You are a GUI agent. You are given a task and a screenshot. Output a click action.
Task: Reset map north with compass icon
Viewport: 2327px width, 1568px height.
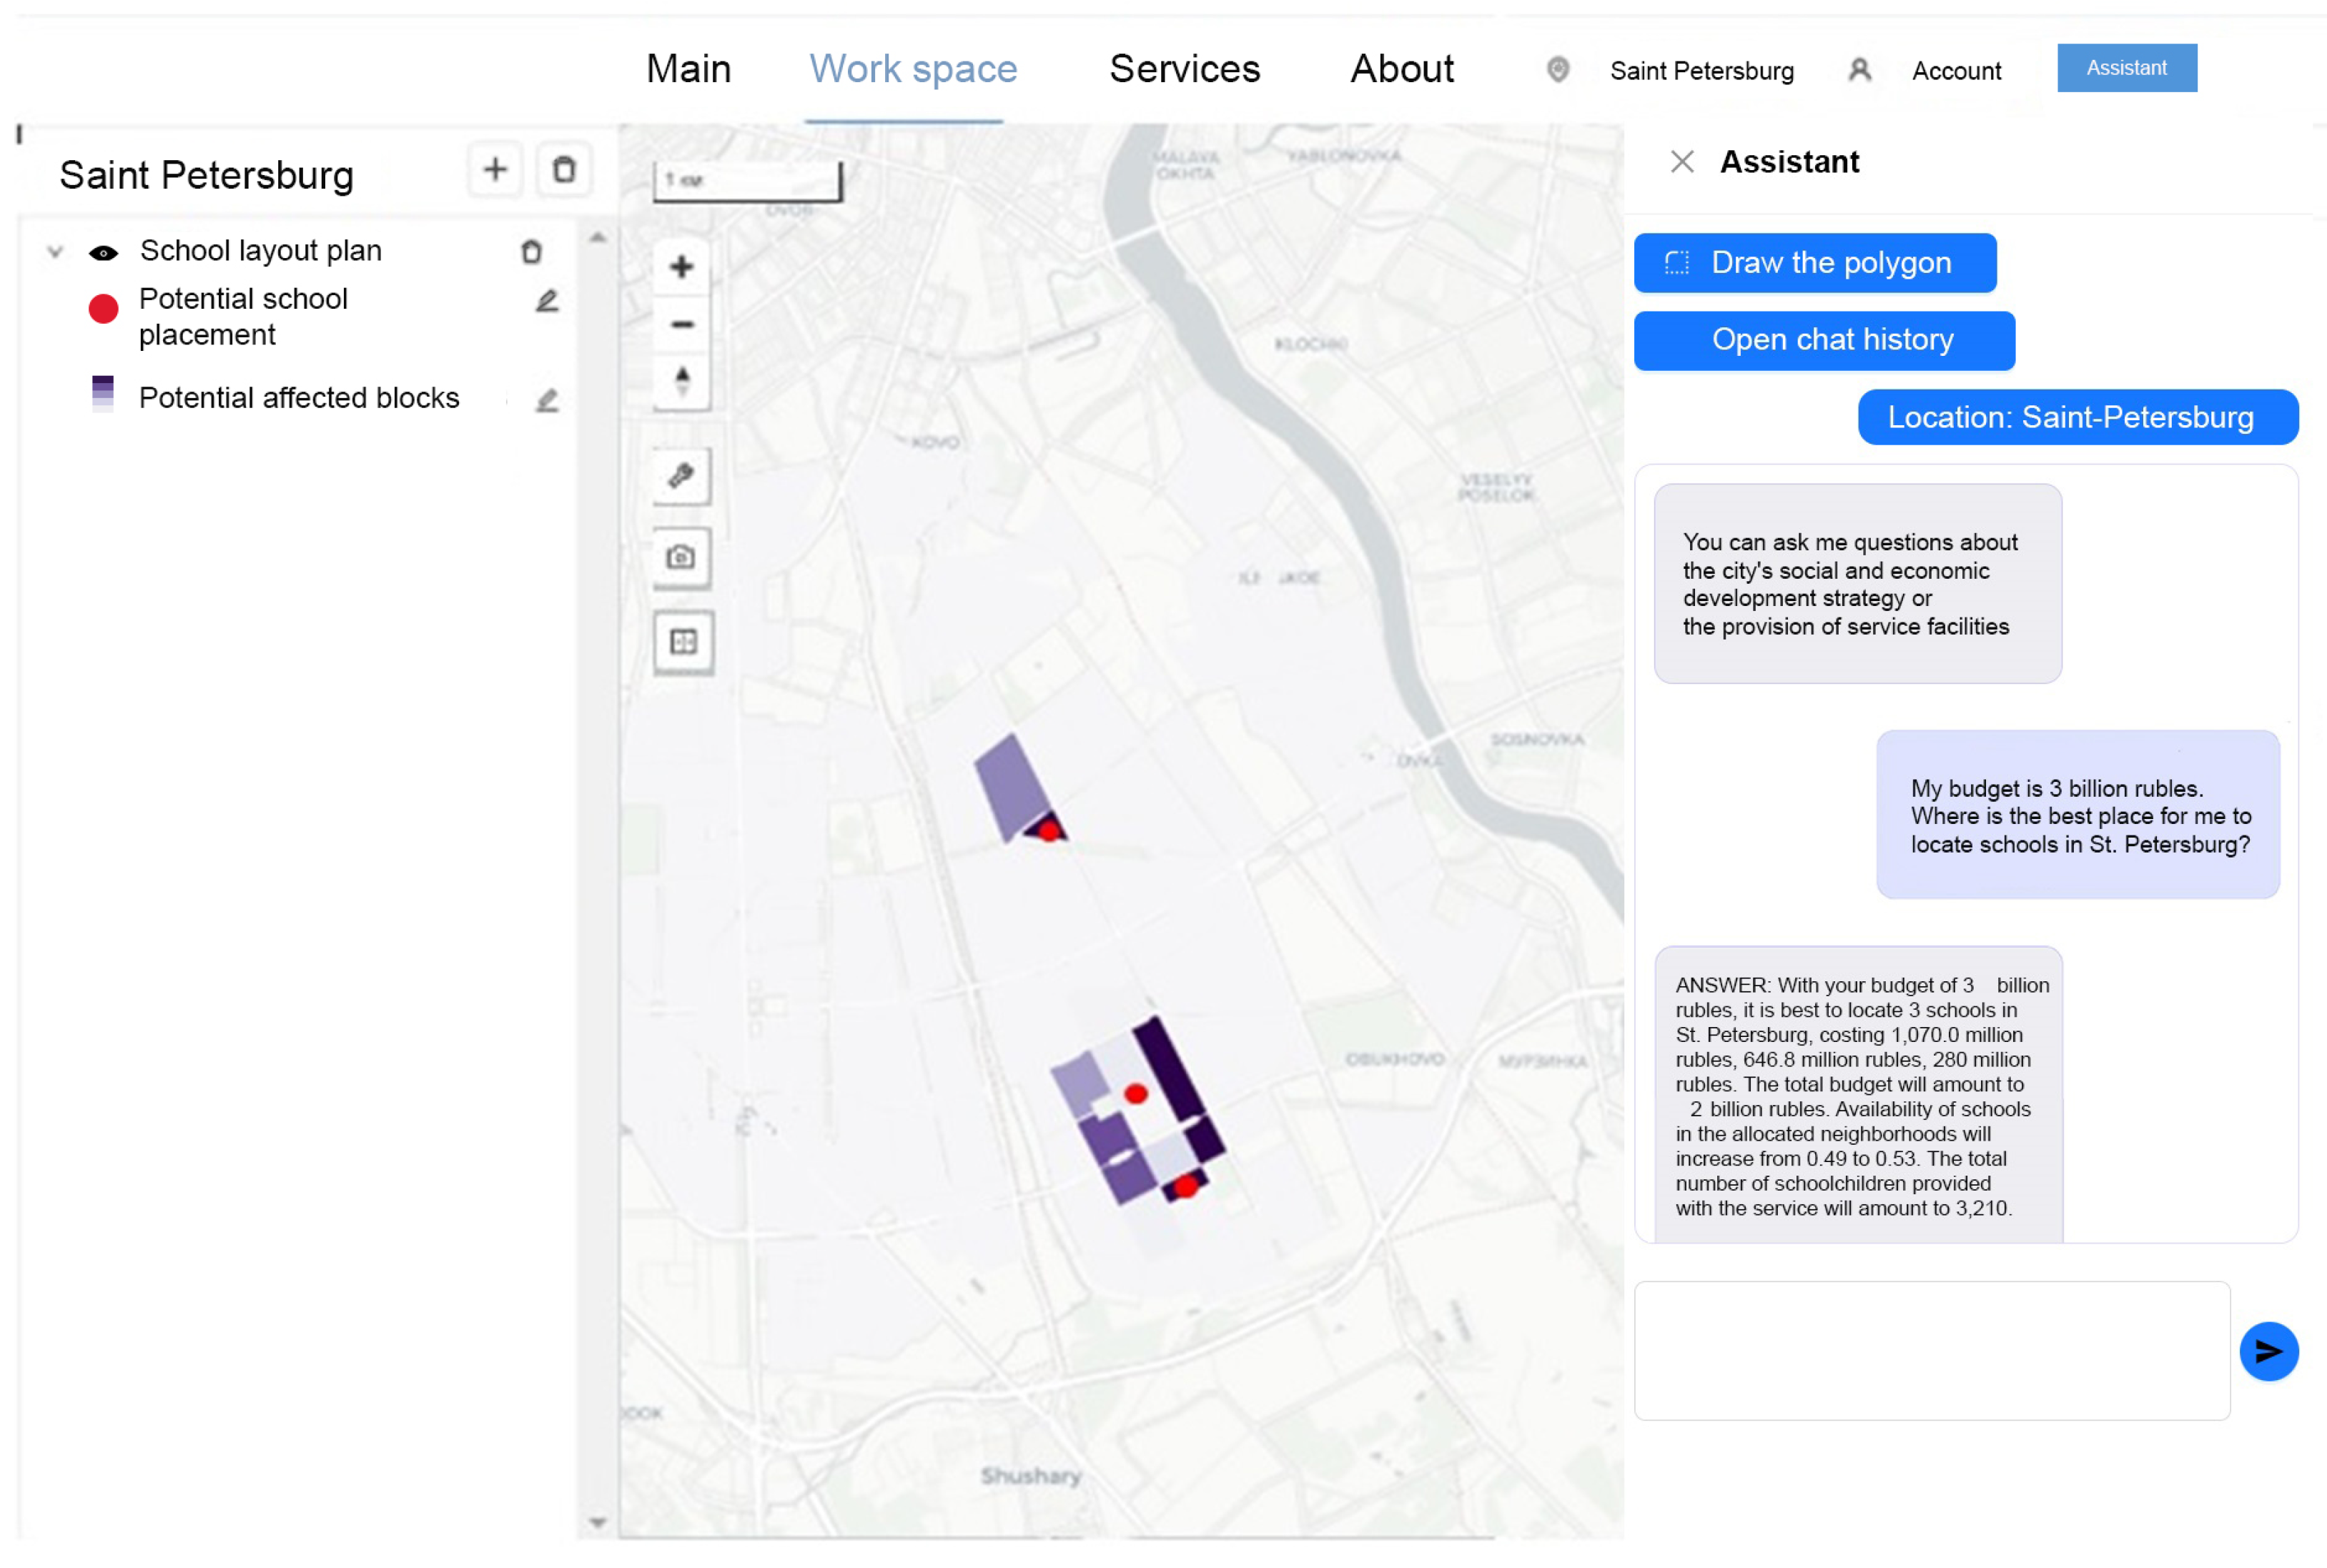click(x=682, y=380)
